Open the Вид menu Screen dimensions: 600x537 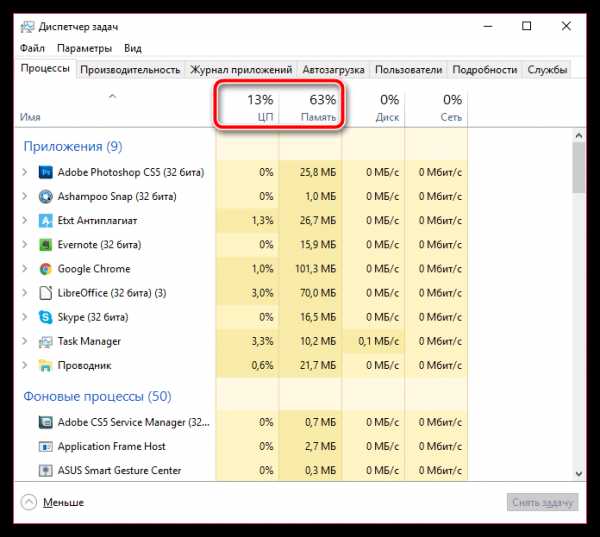point(133,48)
